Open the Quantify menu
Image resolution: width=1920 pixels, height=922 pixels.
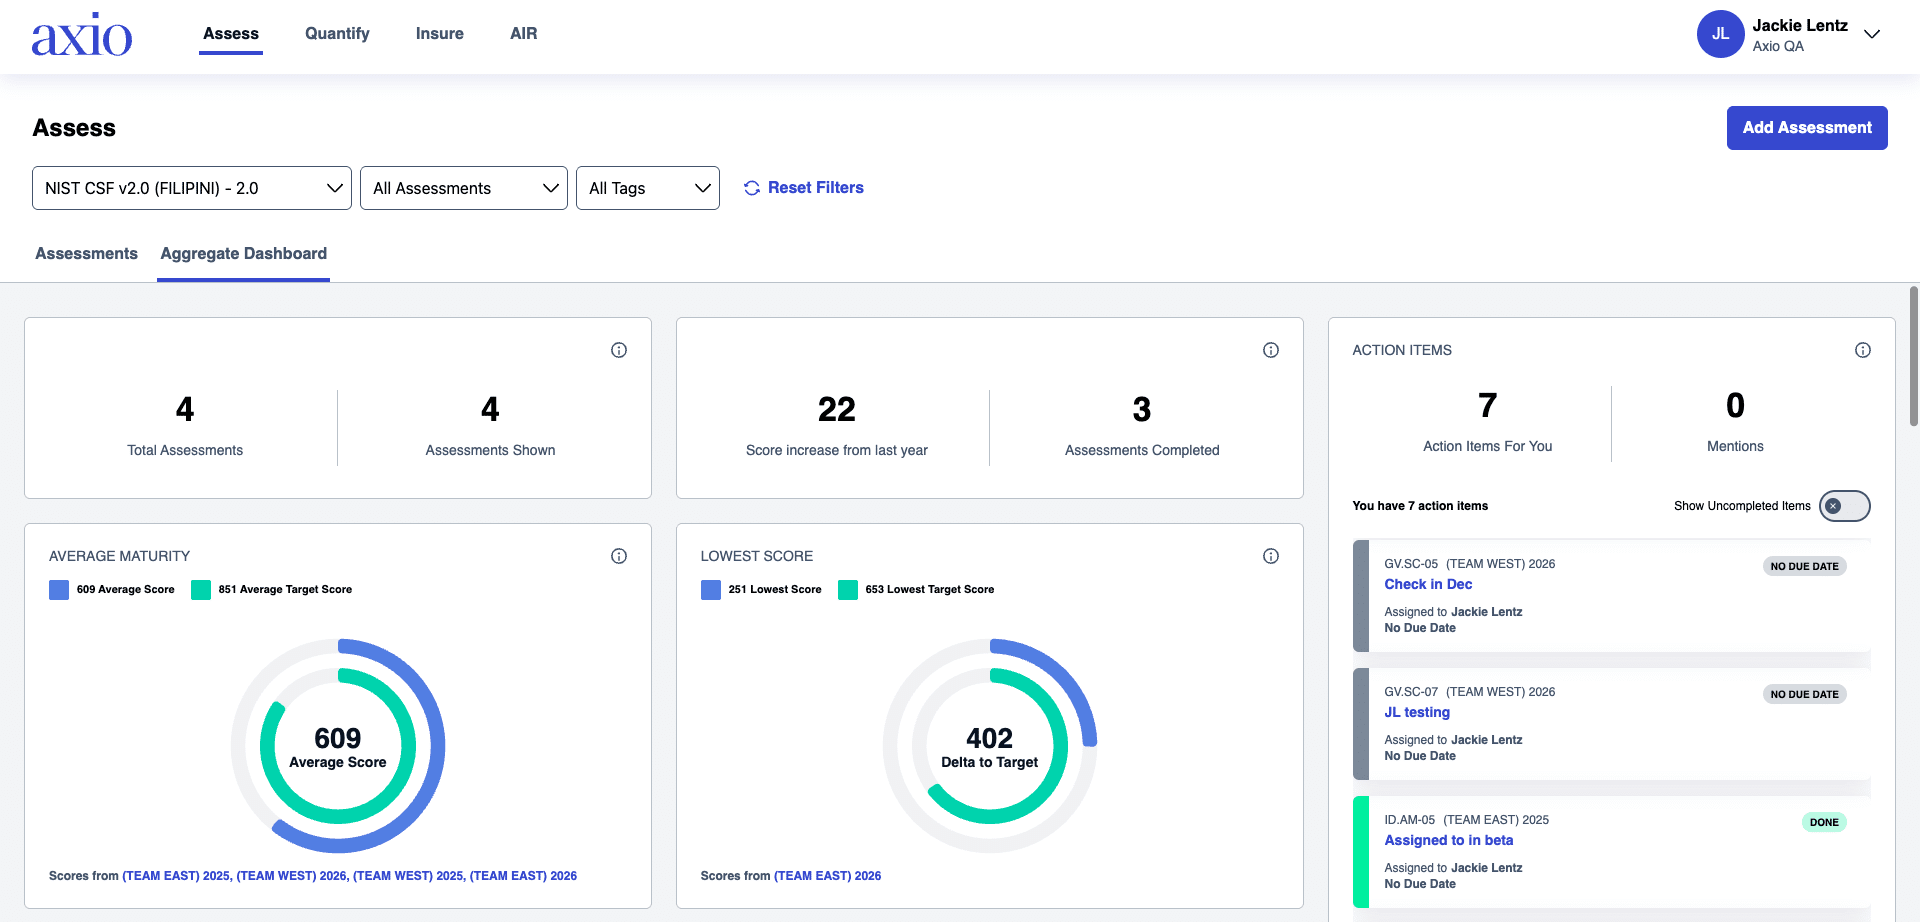[x=337, y=34]
